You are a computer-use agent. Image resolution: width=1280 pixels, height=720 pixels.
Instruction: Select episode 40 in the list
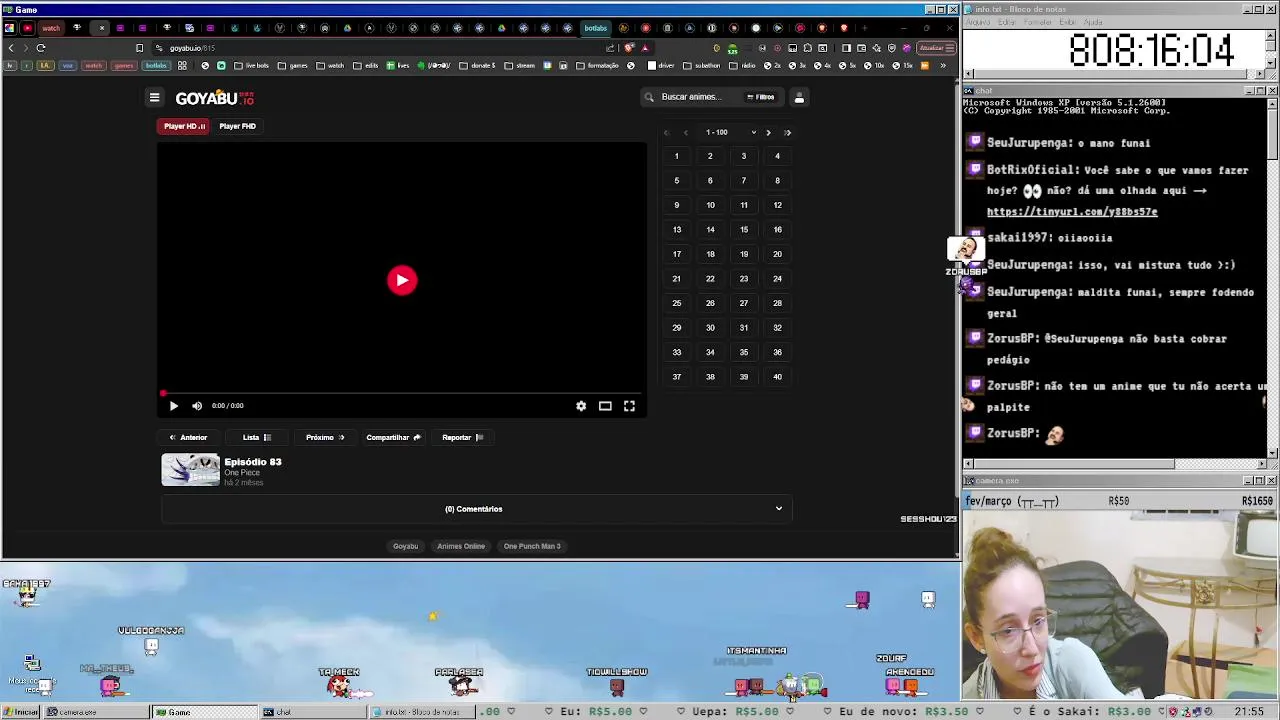click(777, 377)
